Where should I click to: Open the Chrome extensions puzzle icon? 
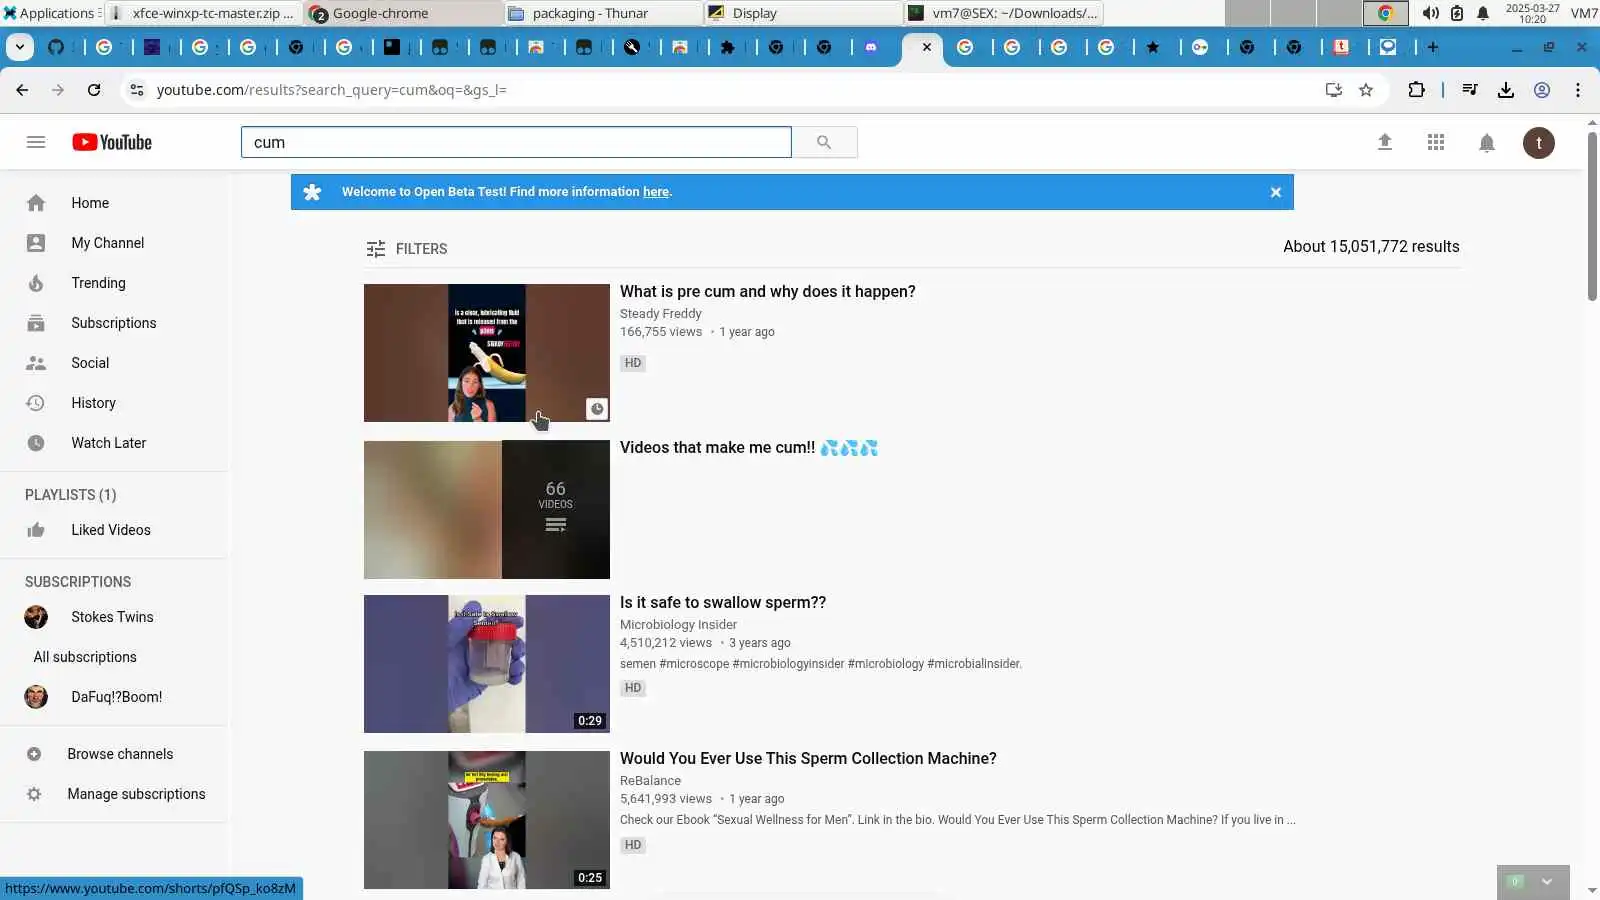click(1416, 90)
